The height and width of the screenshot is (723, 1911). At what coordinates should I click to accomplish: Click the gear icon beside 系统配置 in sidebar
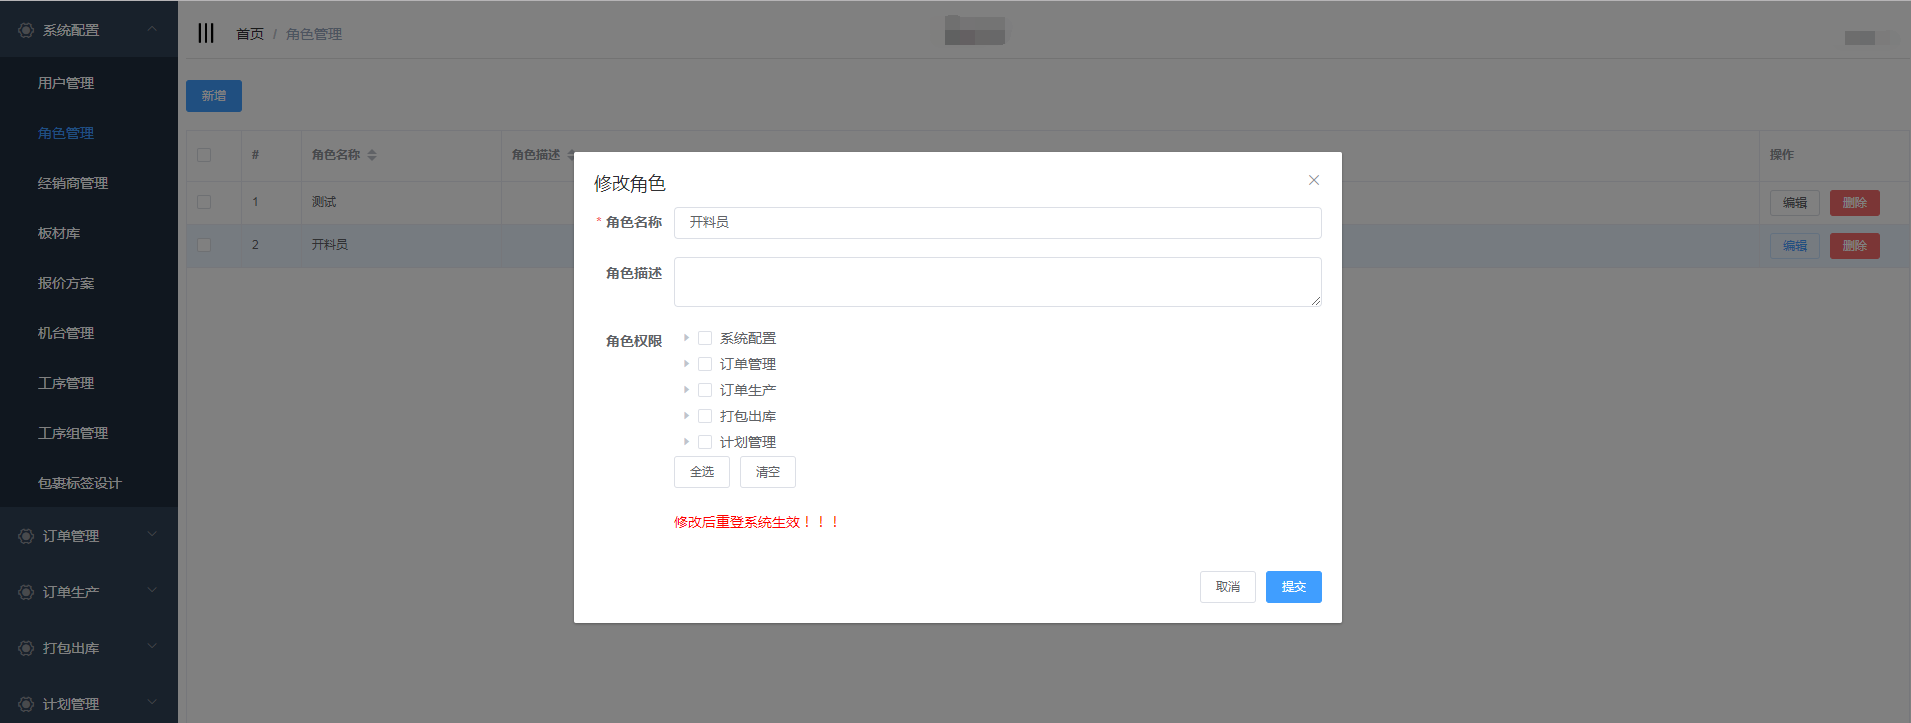(26, 30)
